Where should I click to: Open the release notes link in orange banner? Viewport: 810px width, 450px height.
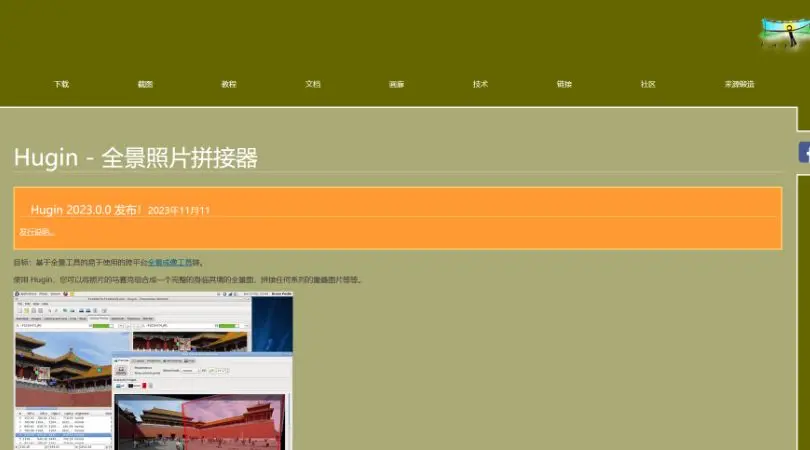click(x=36, y=232)
